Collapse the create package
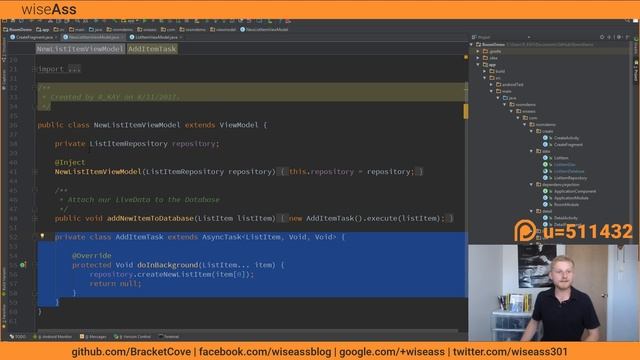Screen dimensions: 640x360 (531, 131)
